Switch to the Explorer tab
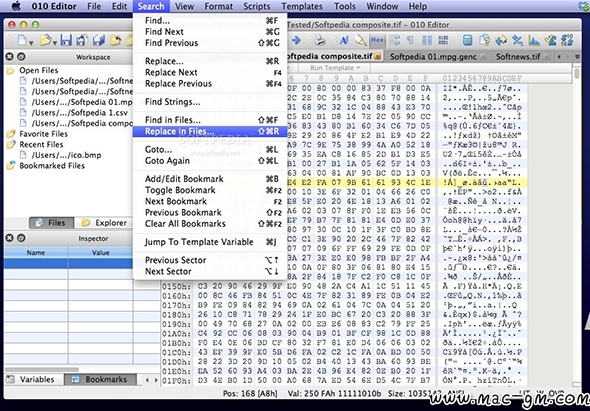The height and width of the screenshot is (411, 590). (x=104, y=223)
